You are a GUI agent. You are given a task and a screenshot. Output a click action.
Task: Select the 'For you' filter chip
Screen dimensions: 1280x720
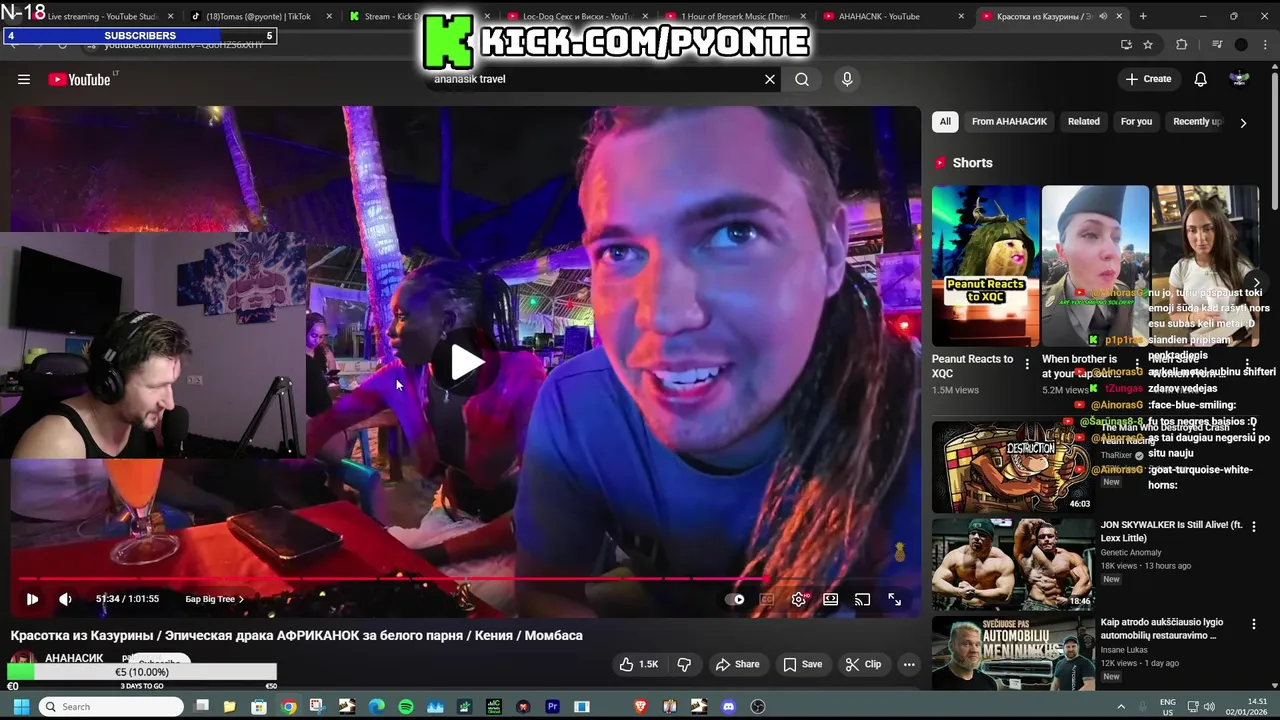[1136, 122]
